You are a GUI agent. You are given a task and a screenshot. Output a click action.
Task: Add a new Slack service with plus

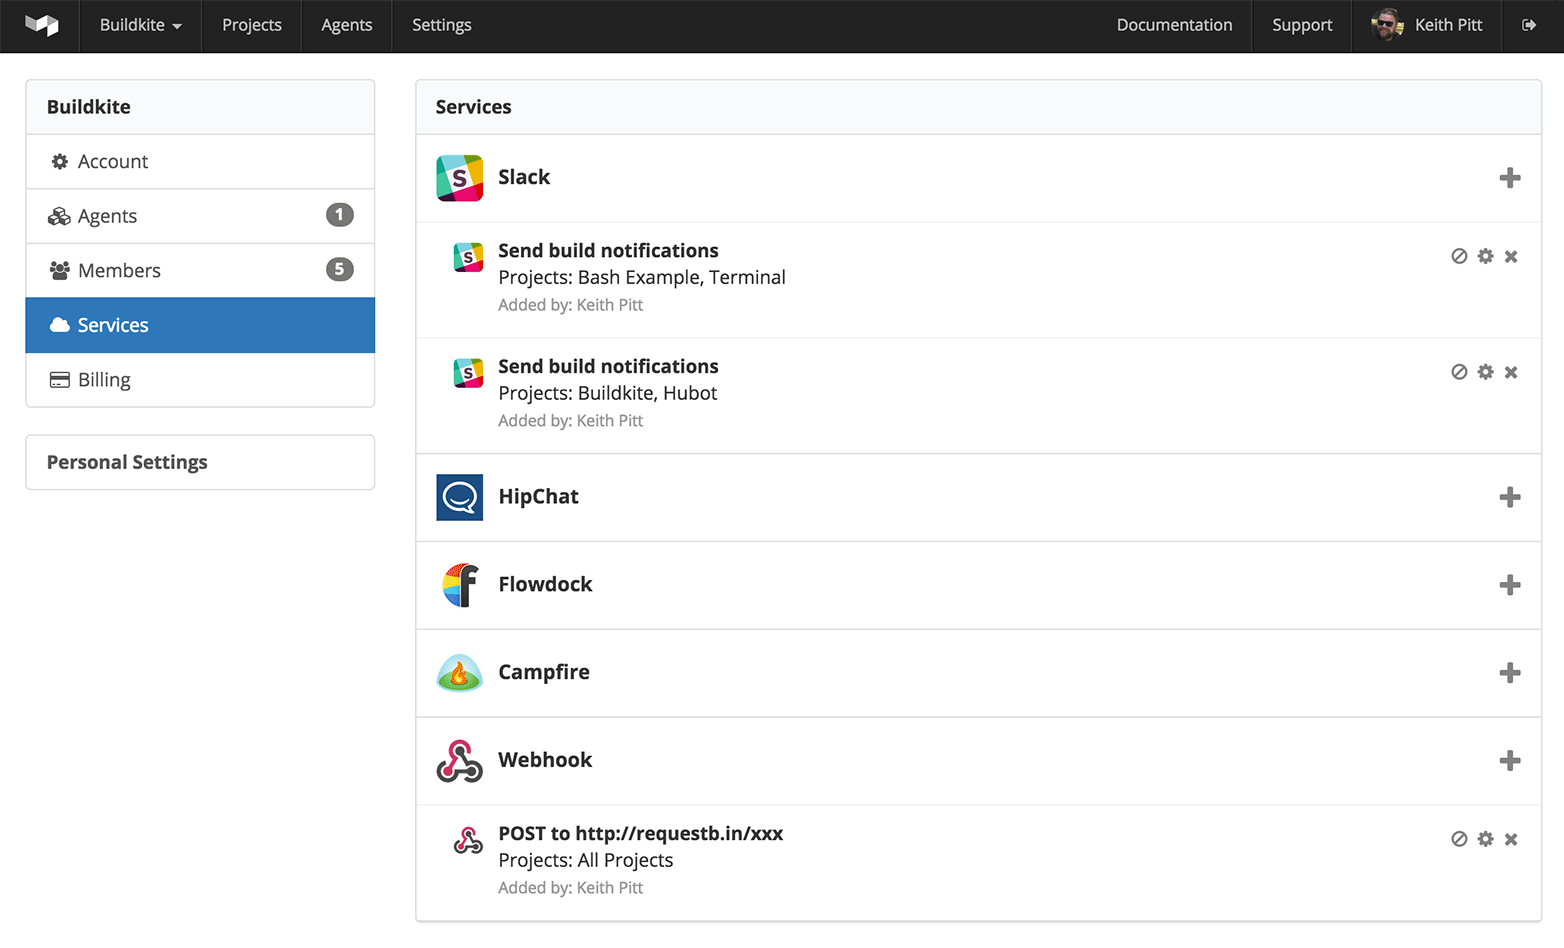1510,178
